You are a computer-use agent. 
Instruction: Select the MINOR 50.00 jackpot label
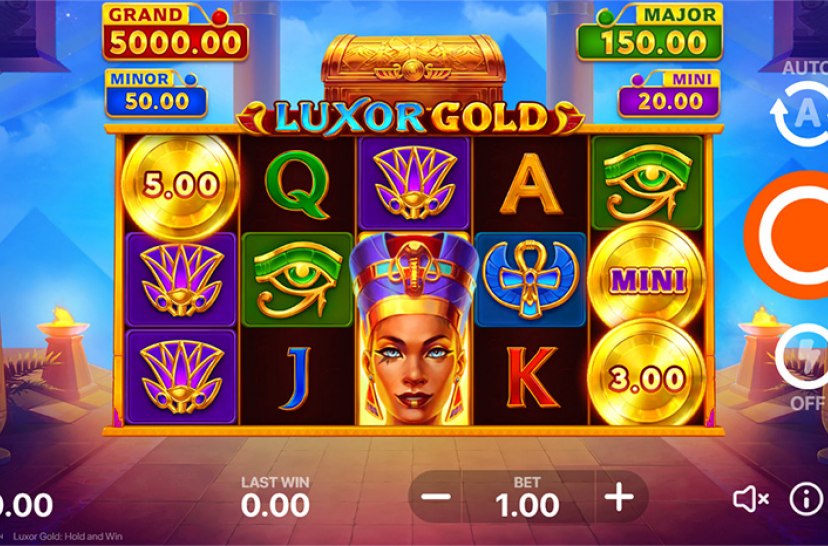click(x=156, y=93)
